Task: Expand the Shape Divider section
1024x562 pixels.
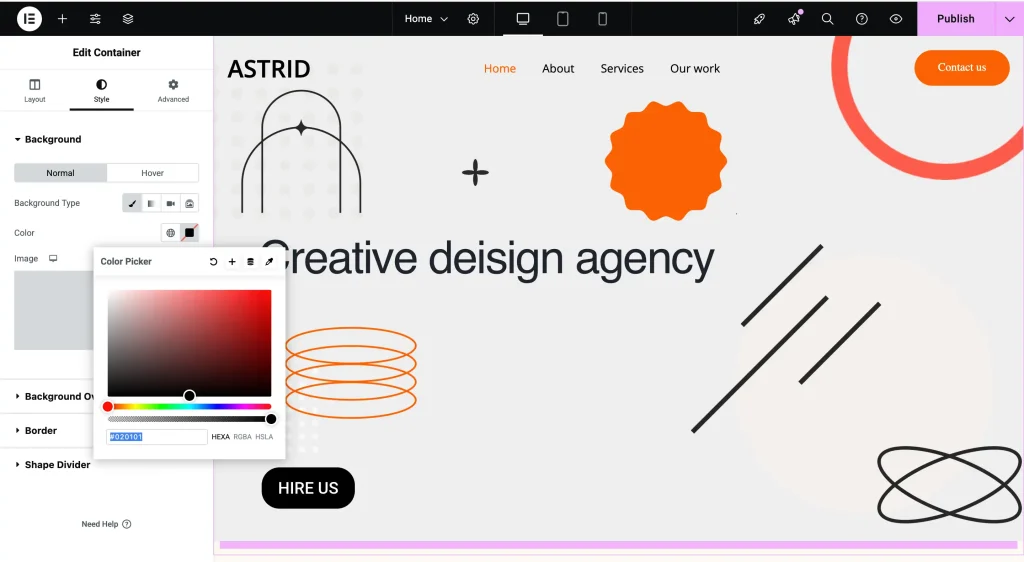Action: [x=57, y=465]
